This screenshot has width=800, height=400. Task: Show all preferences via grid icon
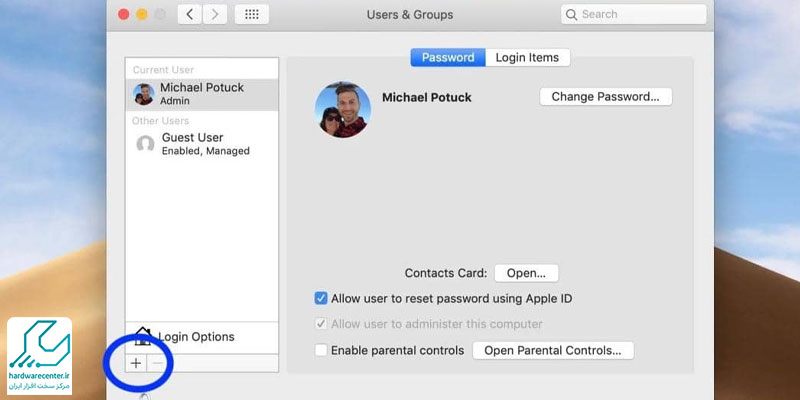pyautogui.click(x=251, y=15)
